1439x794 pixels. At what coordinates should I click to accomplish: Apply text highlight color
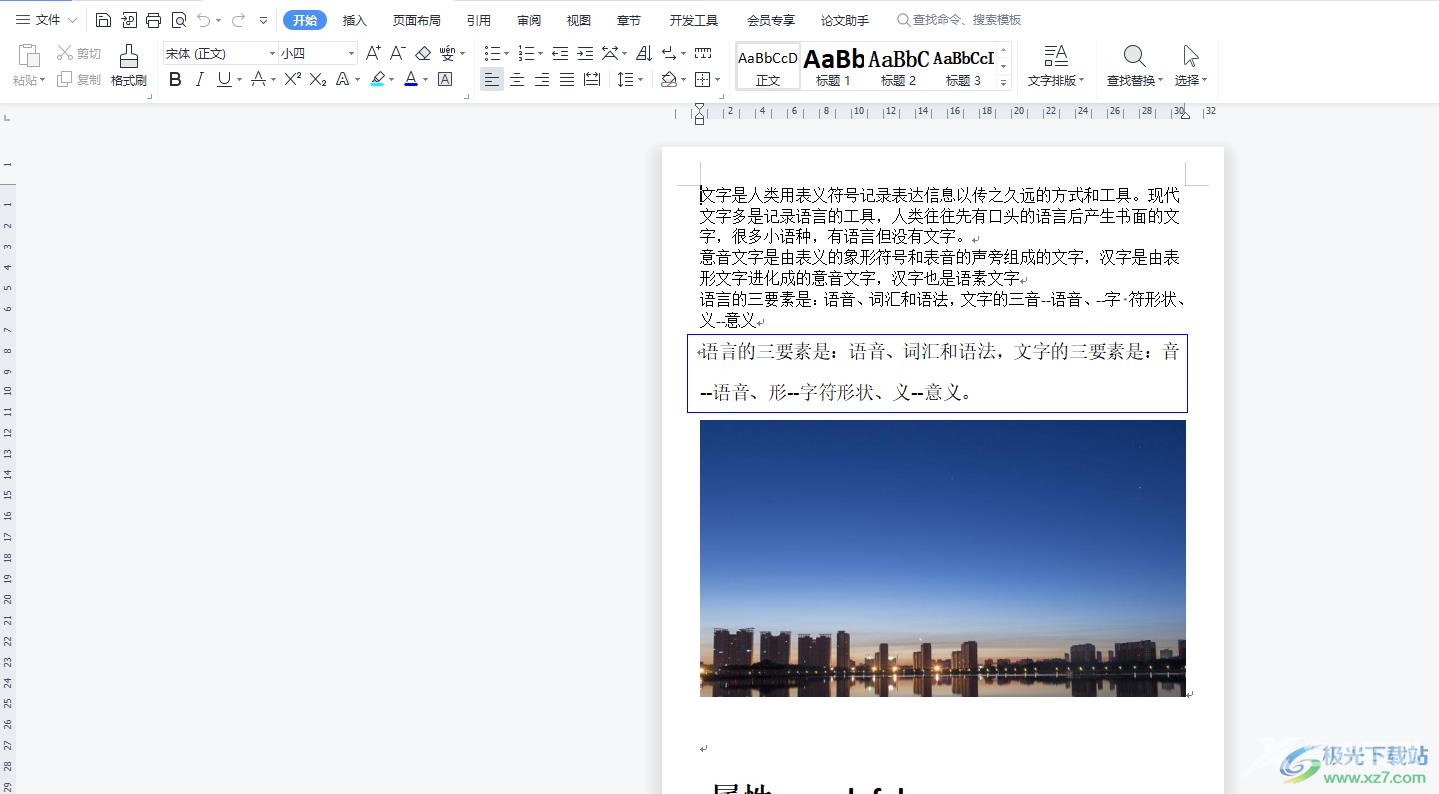click(377, 79)
